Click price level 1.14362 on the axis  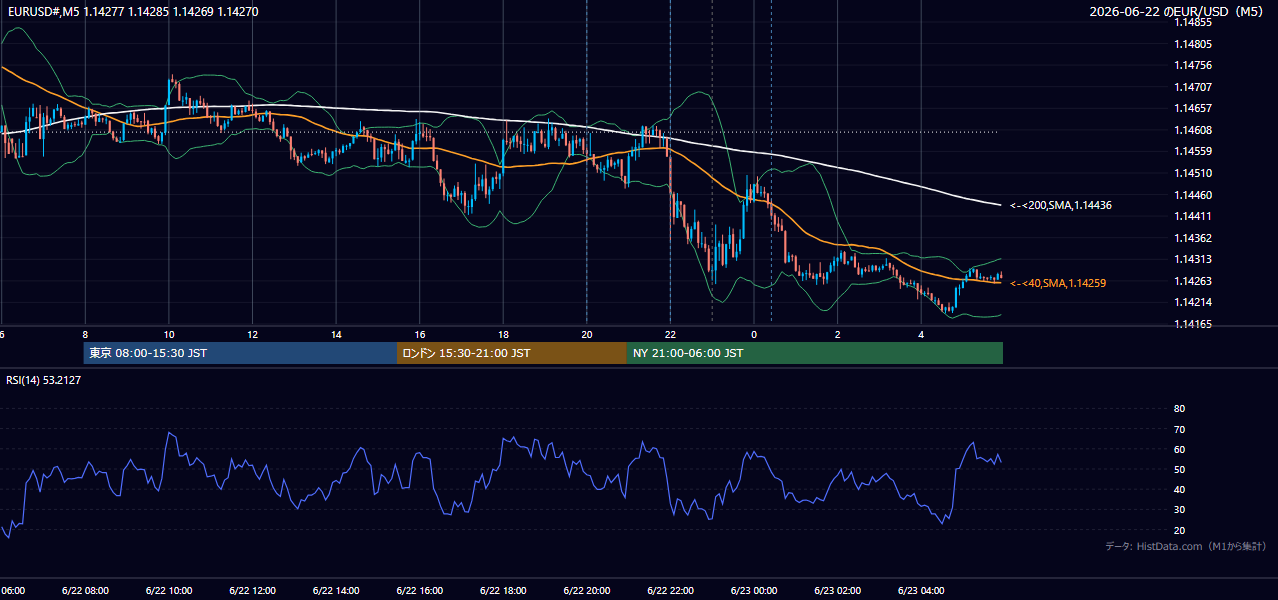(x=1192, y=238)
